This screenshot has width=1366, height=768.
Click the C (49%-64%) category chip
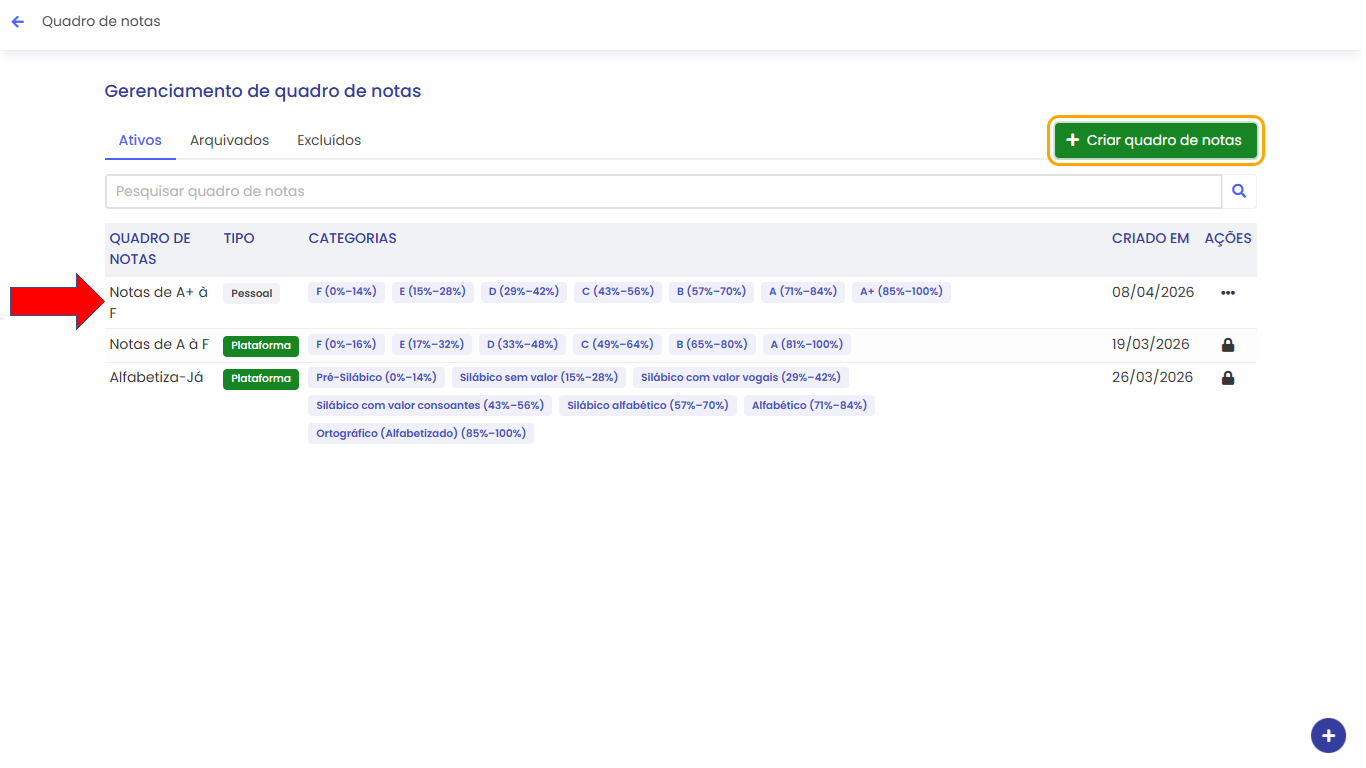[617, 344]
